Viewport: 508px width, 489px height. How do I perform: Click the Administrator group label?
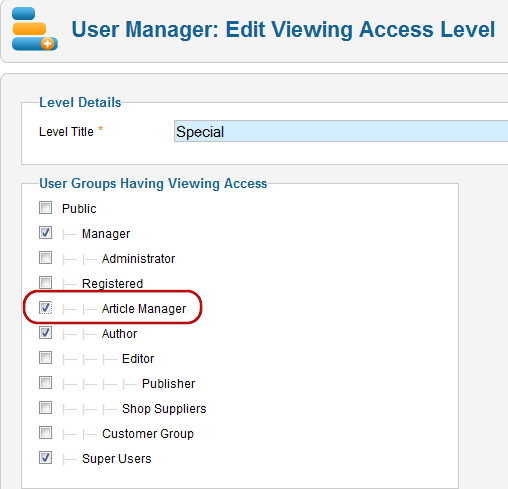(138, 259)
